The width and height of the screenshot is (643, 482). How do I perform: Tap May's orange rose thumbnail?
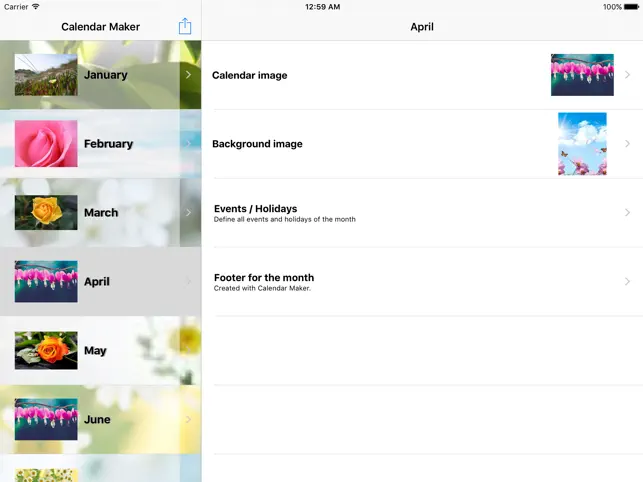[46, 350]
